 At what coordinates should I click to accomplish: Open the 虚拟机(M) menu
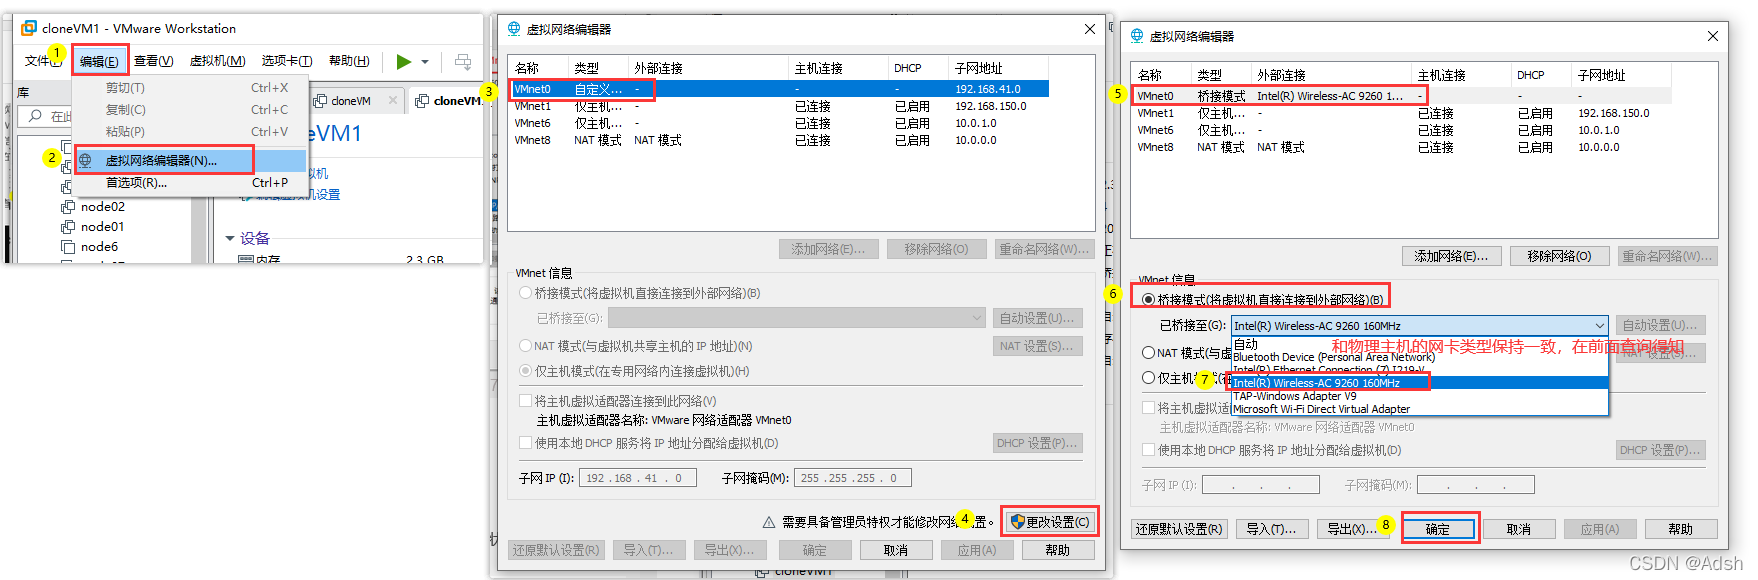(218, 61)
